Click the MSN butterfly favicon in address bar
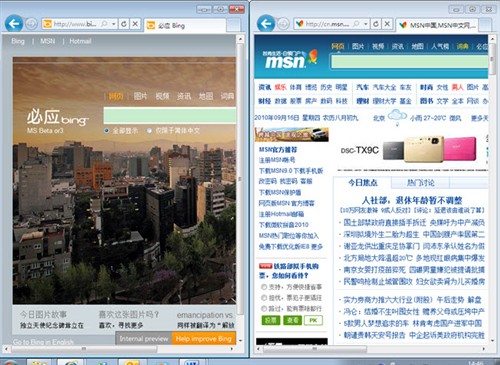Image resolution: width=500 pixels, height=365 pixels. click(299, 24)
